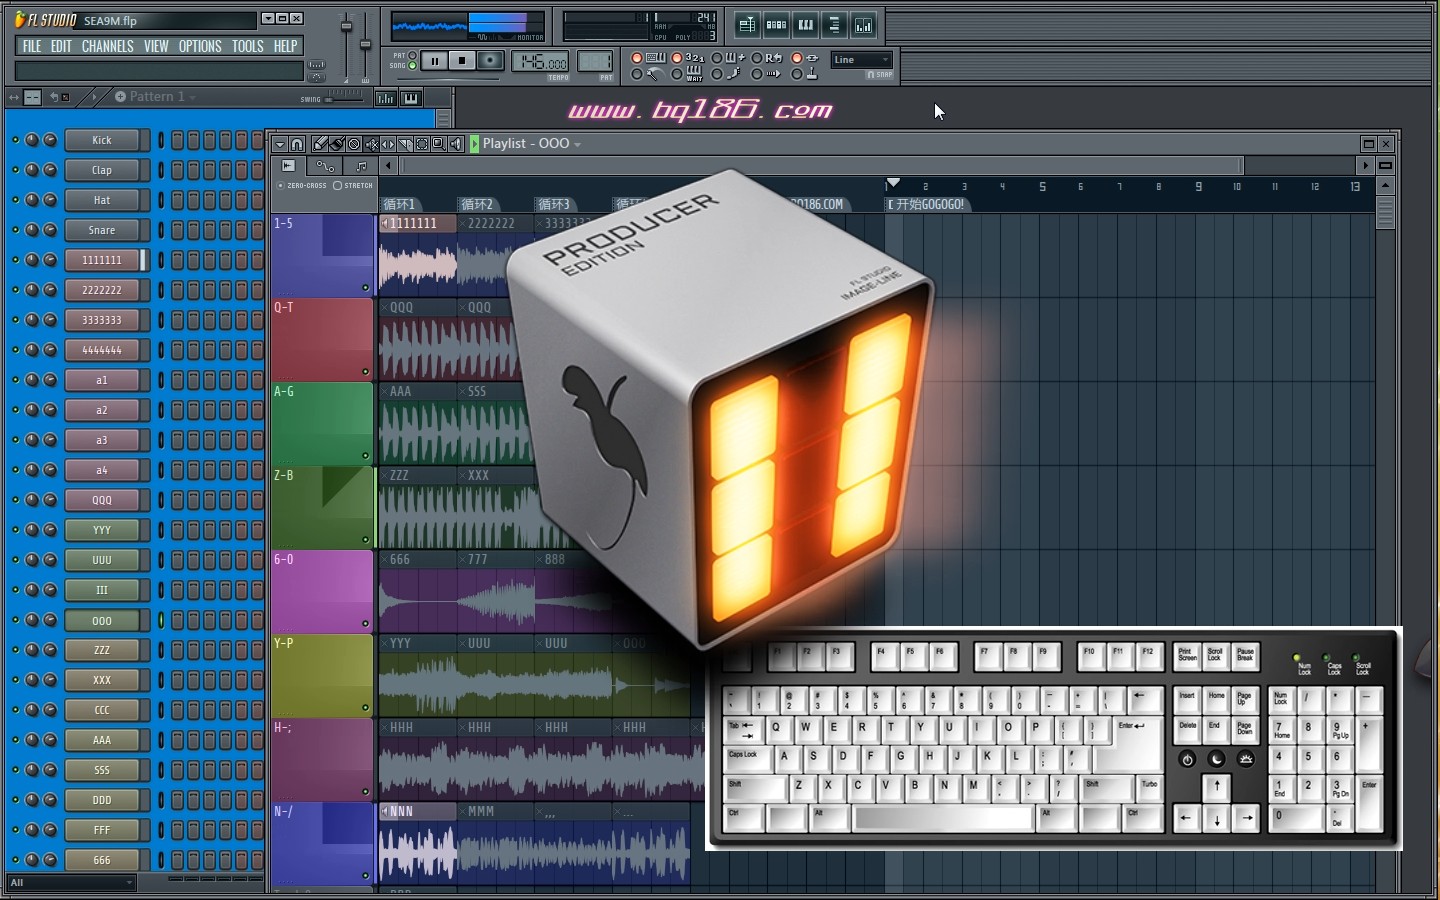Select the STRETCH radio option
Image resolution: width=1440 pixels, height=900 pixels.
(x=338, y=186)
